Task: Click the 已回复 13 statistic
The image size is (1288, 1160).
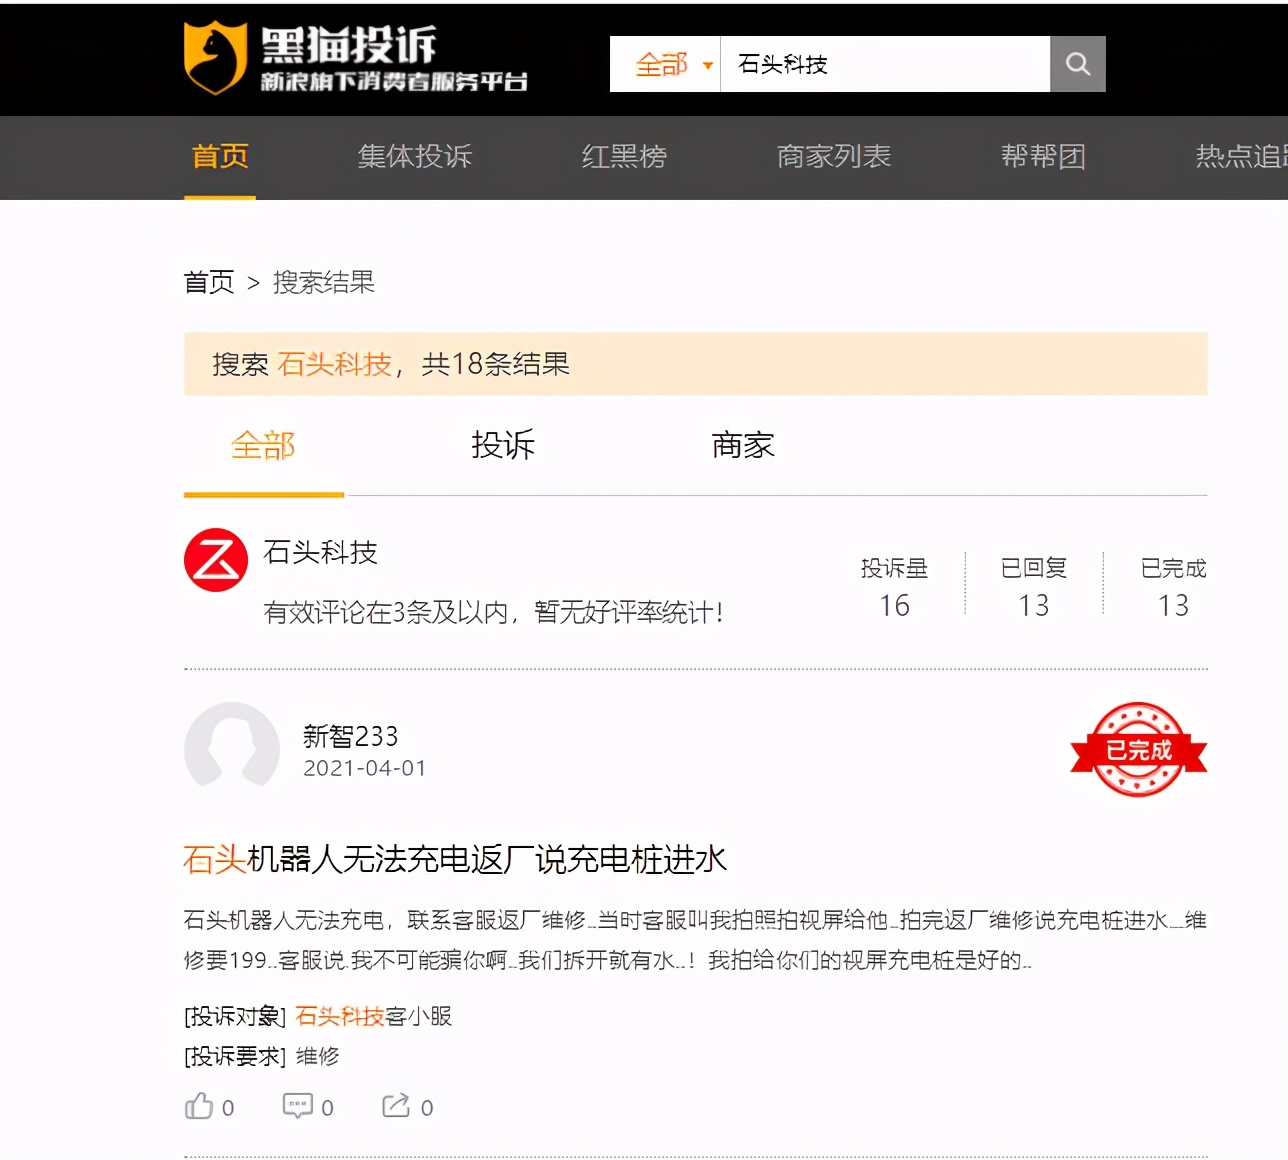Action: tap(1034, 586)
